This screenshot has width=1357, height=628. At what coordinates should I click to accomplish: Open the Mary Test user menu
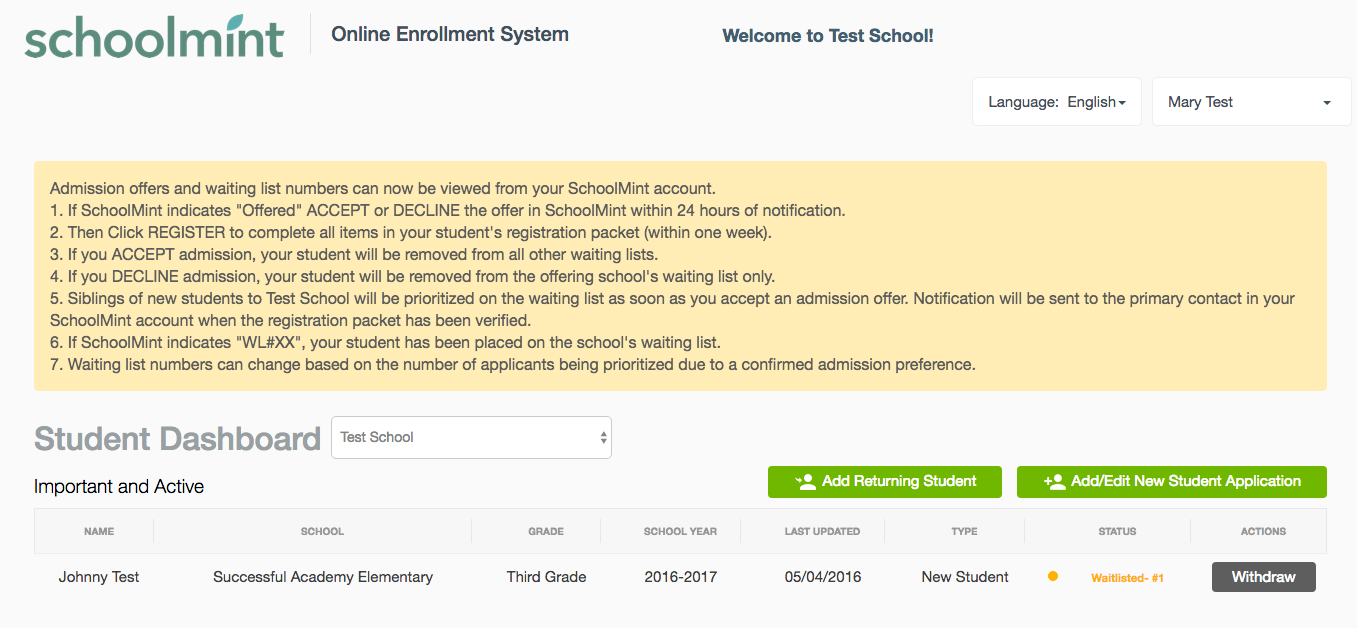(1252, 102)
